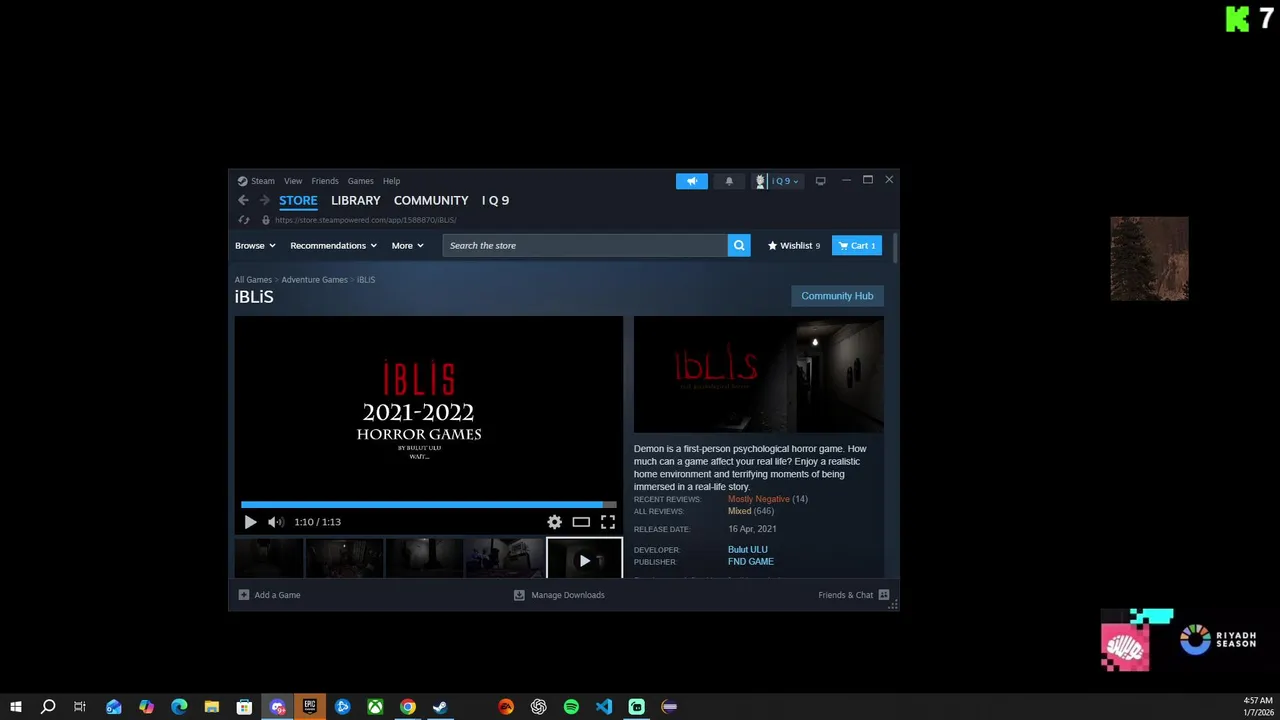Open the Windows Start menu
This screenshot has width=1280, height=720.
(16, 707)
